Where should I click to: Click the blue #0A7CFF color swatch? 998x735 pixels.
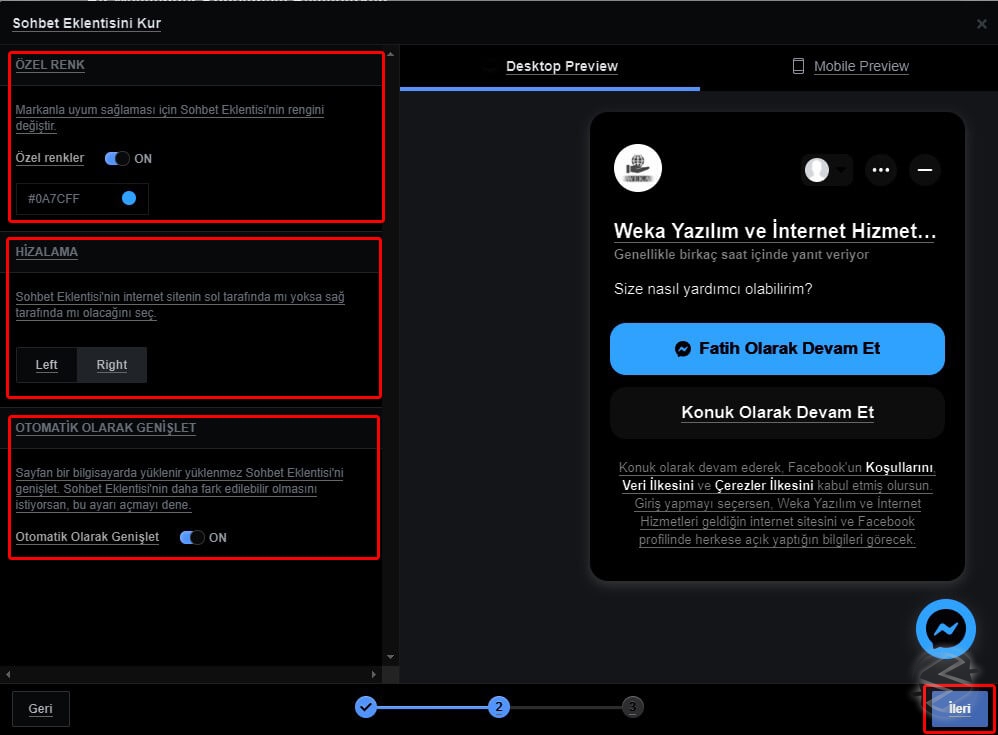131,199
